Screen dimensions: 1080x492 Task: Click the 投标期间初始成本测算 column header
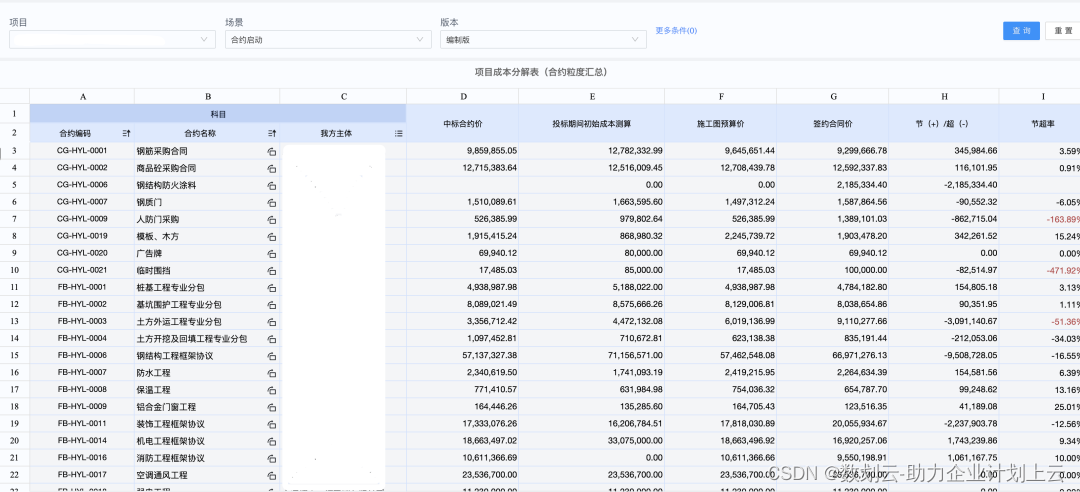click(592, 124)
